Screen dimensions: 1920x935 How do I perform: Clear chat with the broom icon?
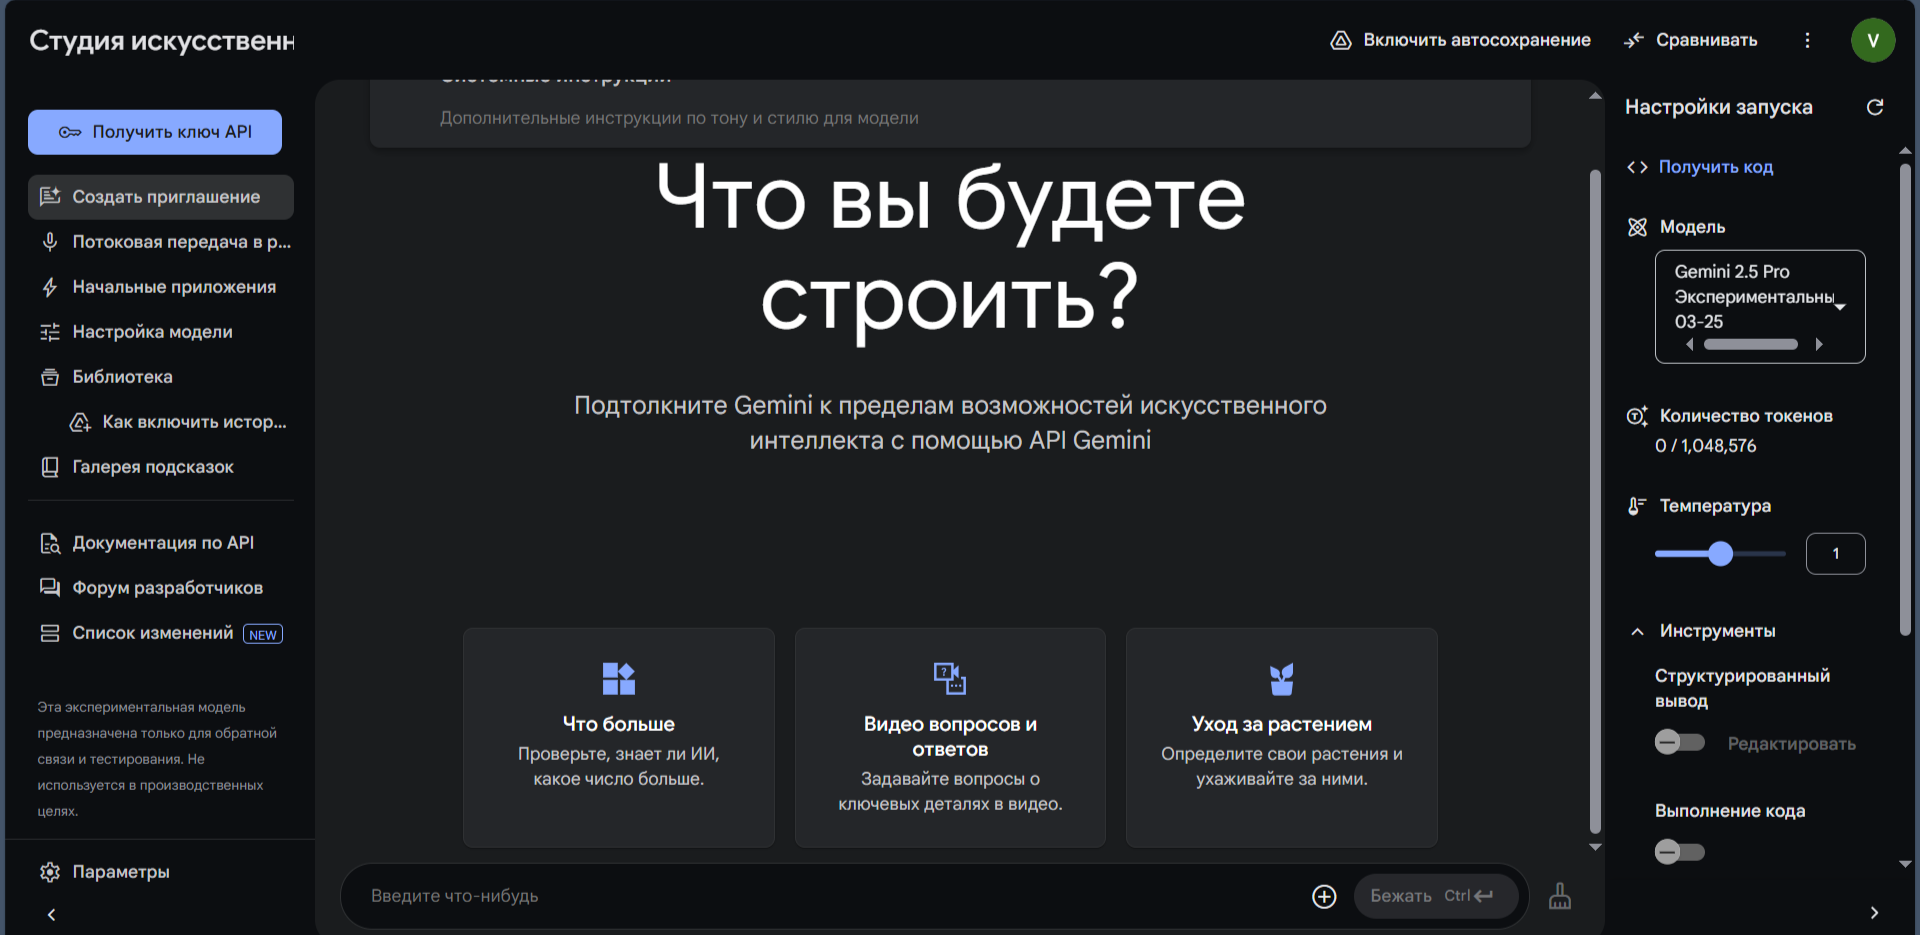point(1560,896)
